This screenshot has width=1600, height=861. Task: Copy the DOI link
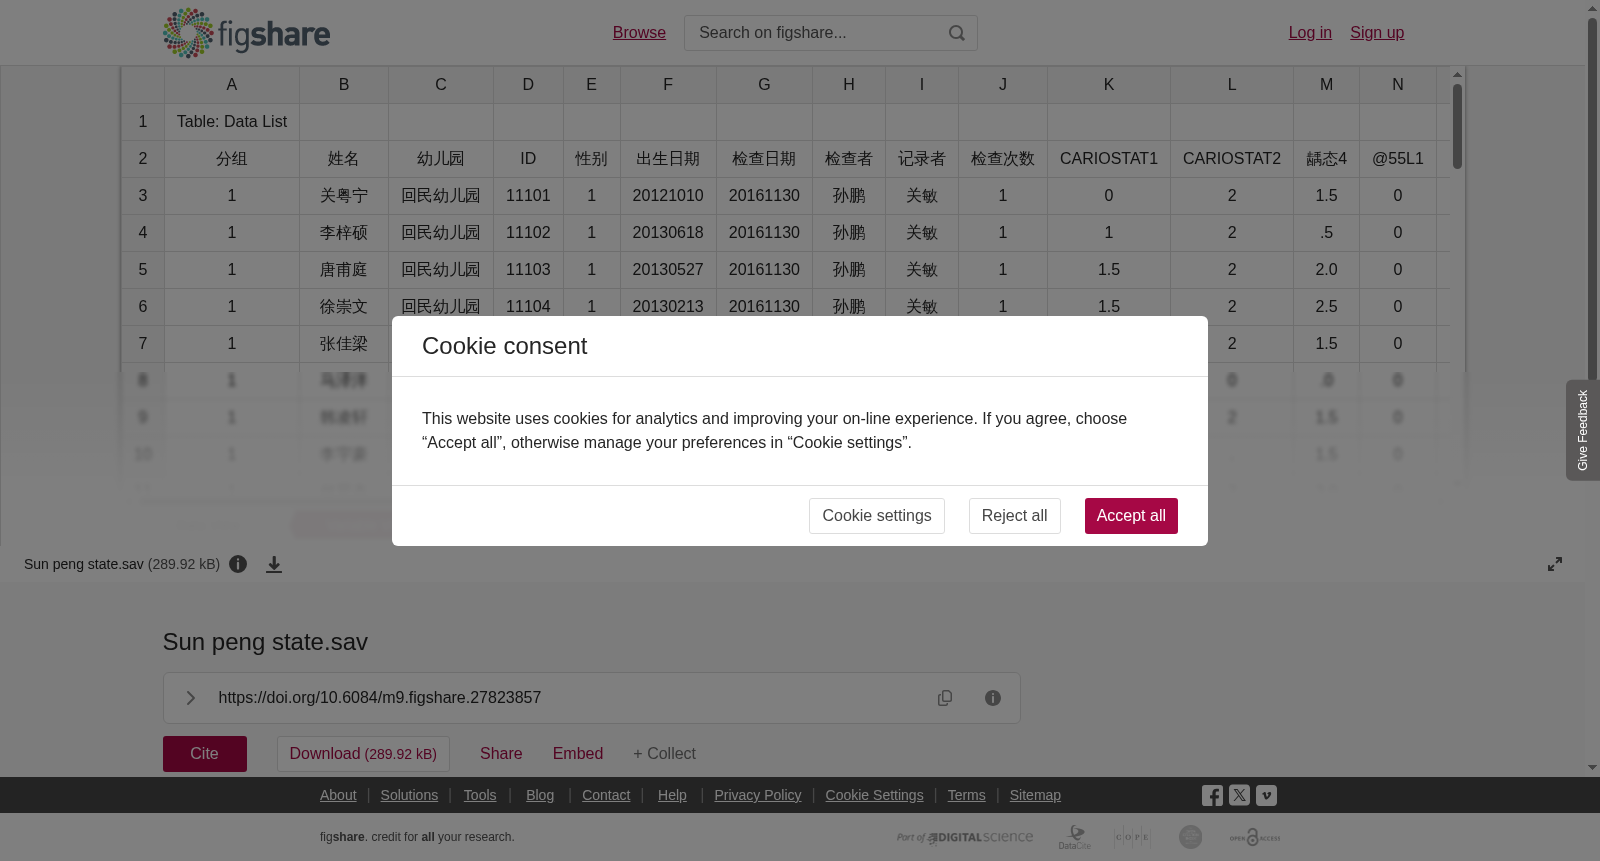pyautogui.click(x=945, y=698)
